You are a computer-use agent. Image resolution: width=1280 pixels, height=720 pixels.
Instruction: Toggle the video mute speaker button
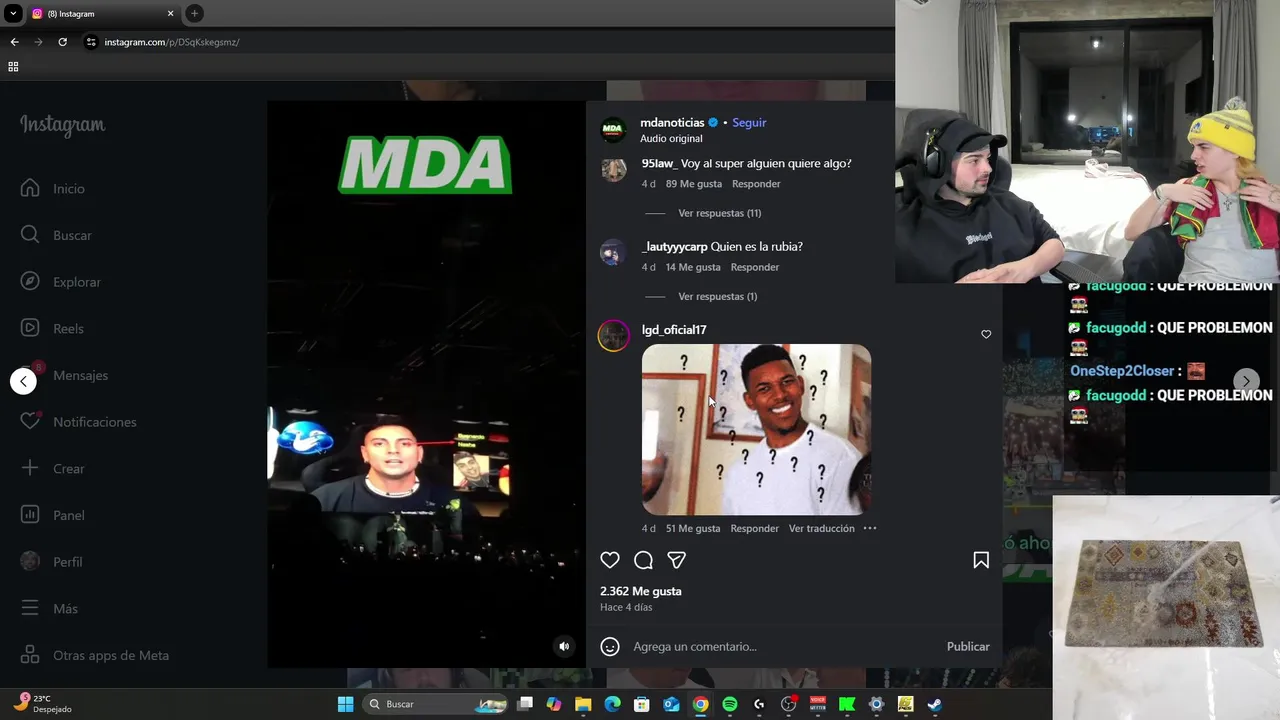(564, 646)
